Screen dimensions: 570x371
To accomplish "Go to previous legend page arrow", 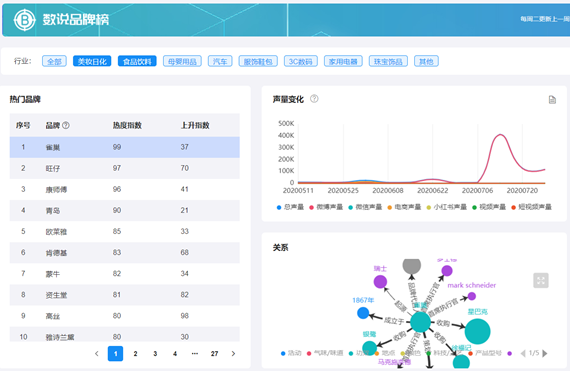I will click(523, 353).
